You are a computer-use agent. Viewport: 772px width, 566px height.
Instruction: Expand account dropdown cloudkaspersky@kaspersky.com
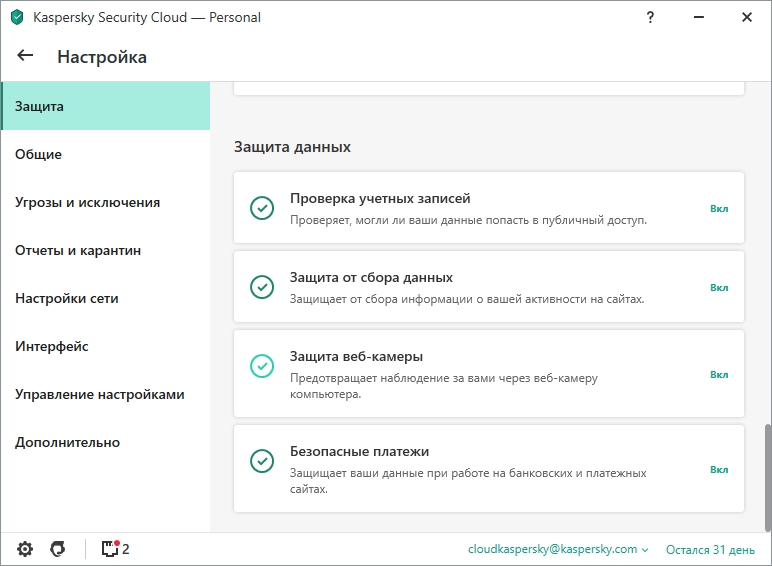[x=558, y=549]
